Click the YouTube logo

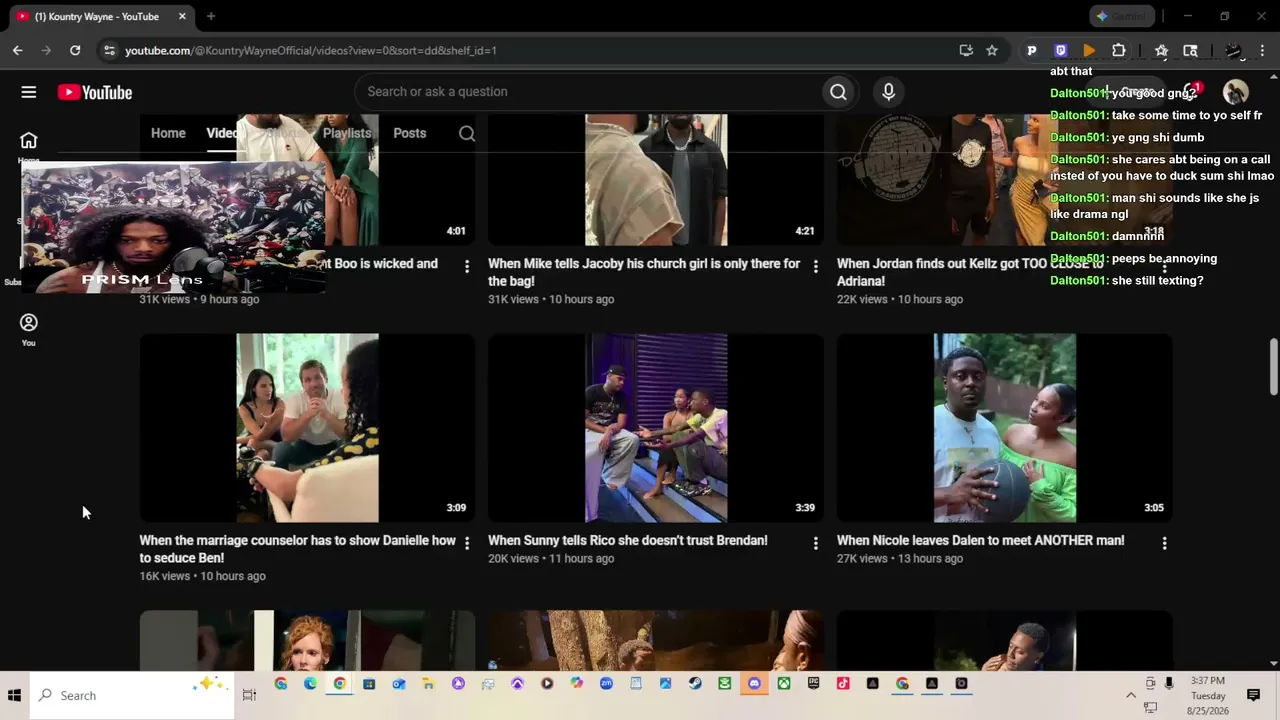95,92
